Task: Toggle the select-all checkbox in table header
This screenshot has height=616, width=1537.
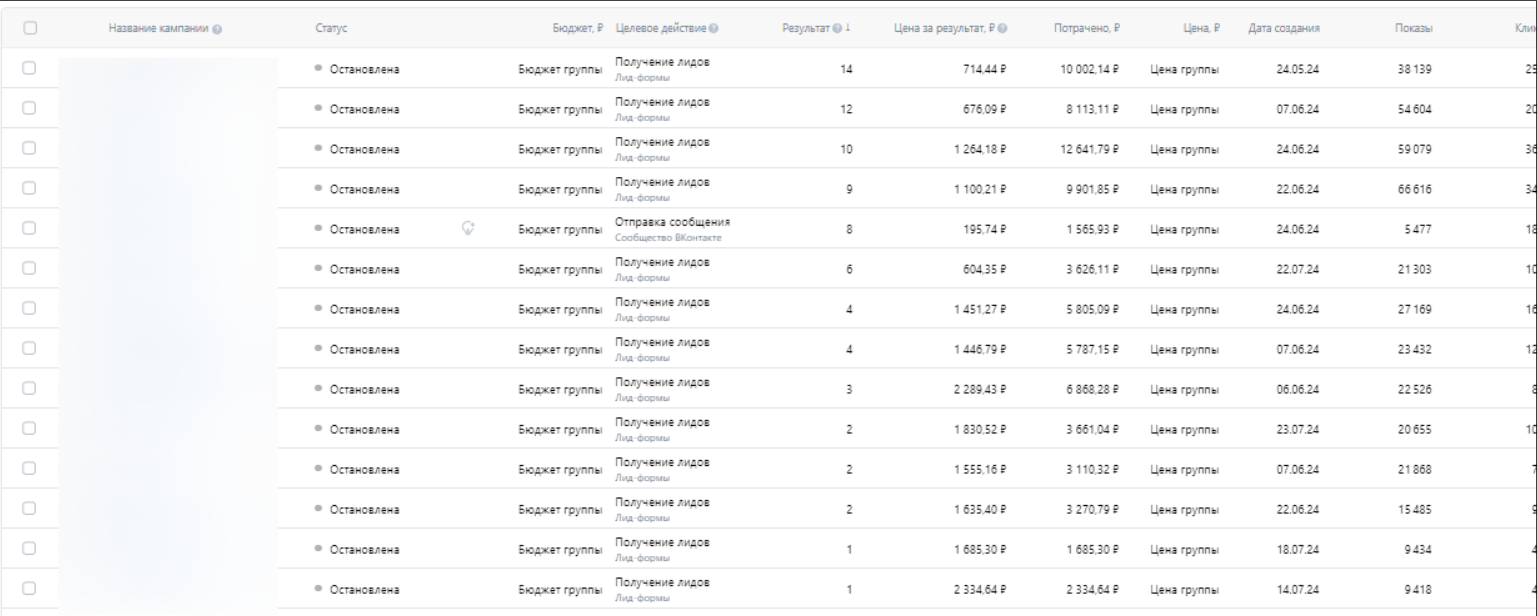Action: (29, 29)
